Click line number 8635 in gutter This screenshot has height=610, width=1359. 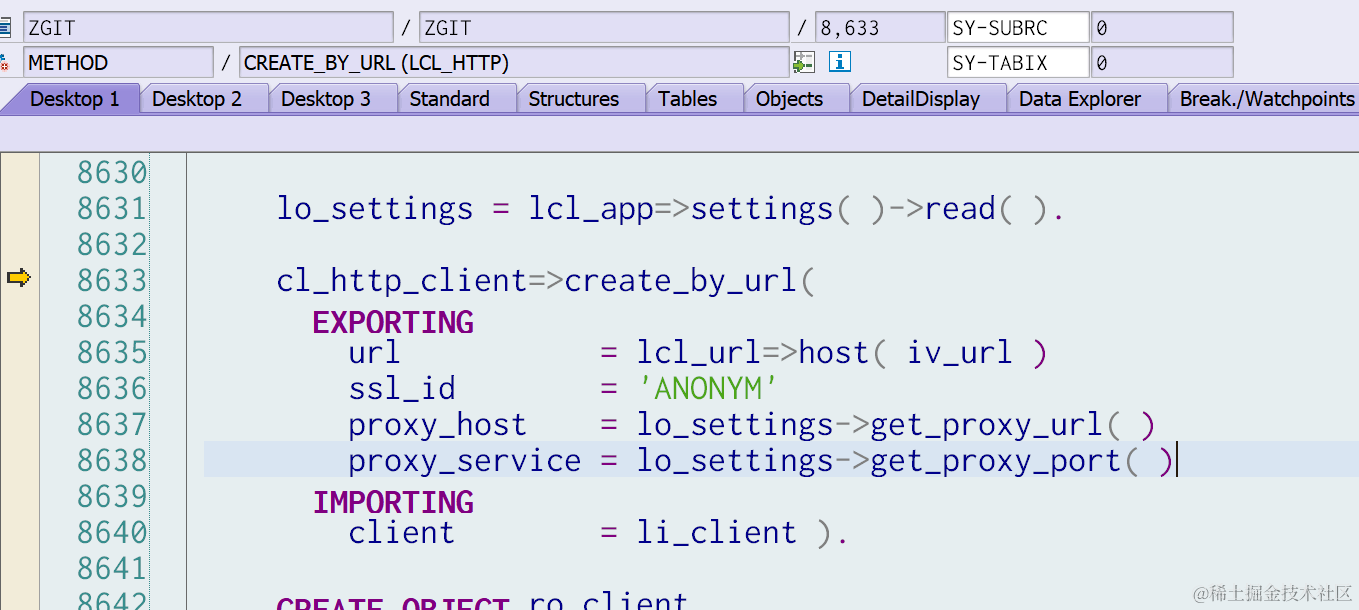point(112,353)
